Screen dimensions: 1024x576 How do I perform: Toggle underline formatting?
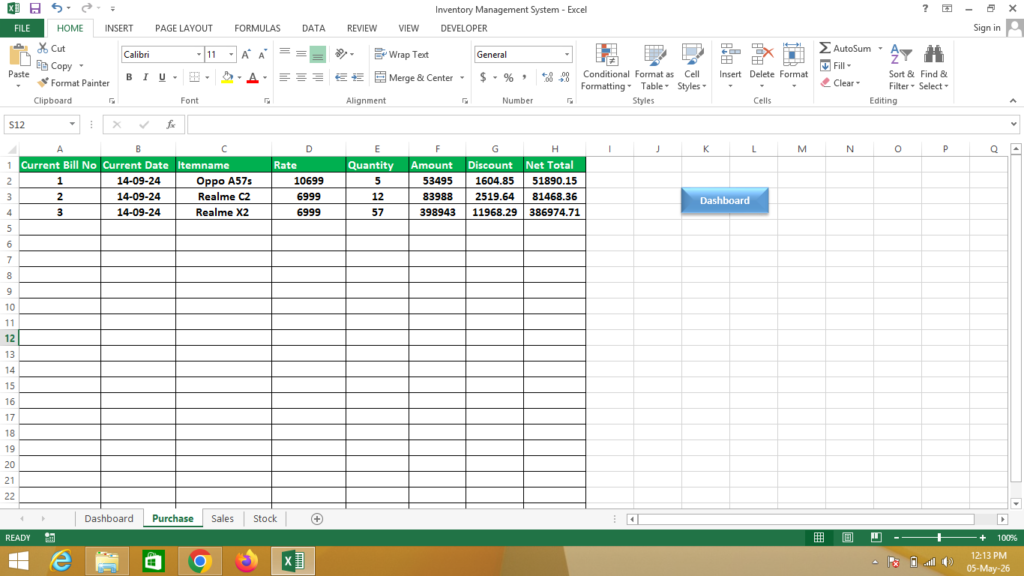[x=162, y=77]
